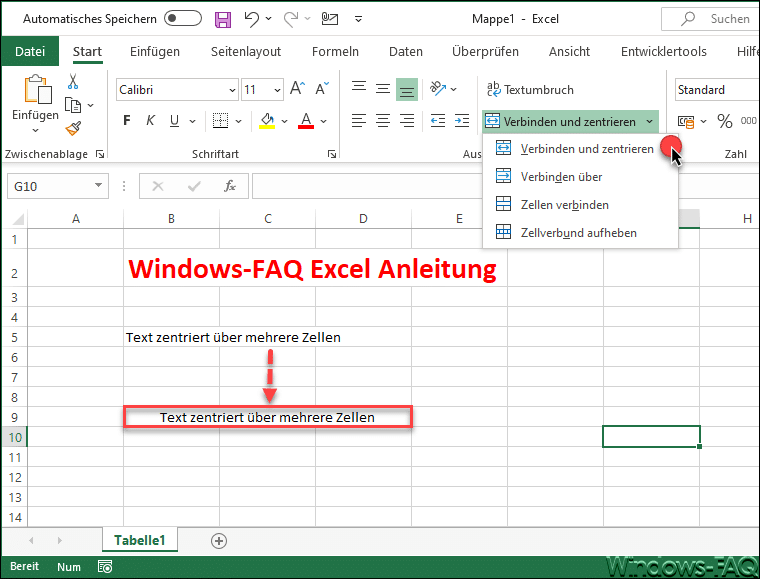This screenshot has height=579, width=760.
Task: Switch to the Daten tab
Action: 406,51
